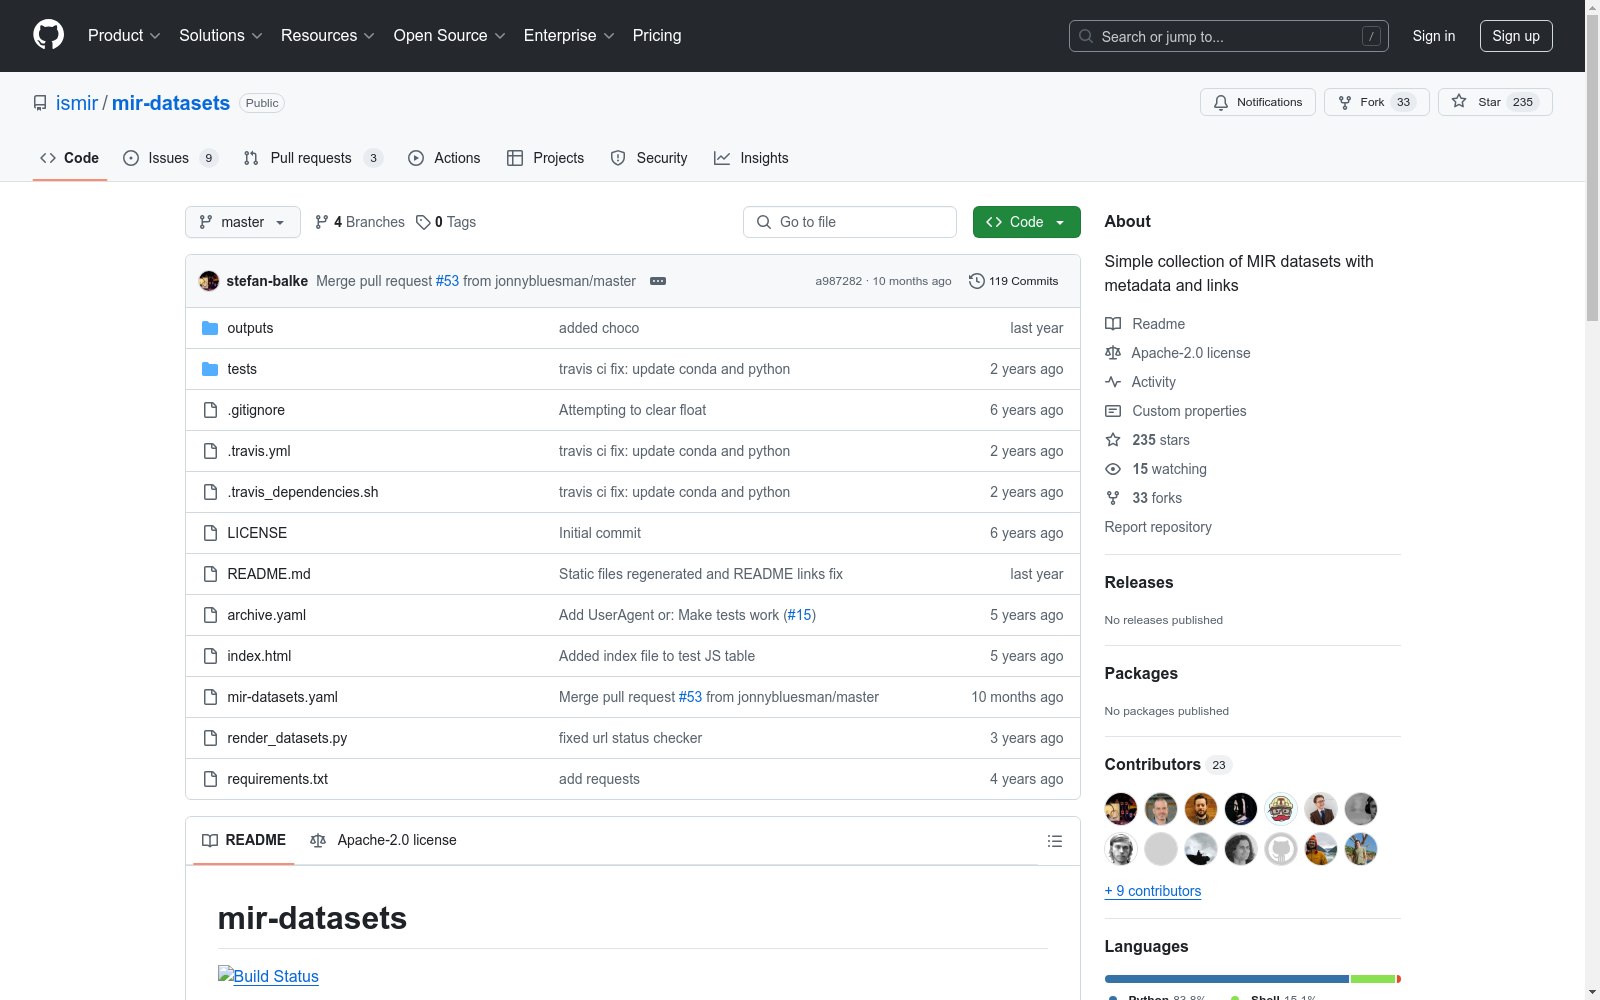Open pull request #53 link in commit bar
This screenshot has height=1000, width=1600.
click(x=447, y=281)
